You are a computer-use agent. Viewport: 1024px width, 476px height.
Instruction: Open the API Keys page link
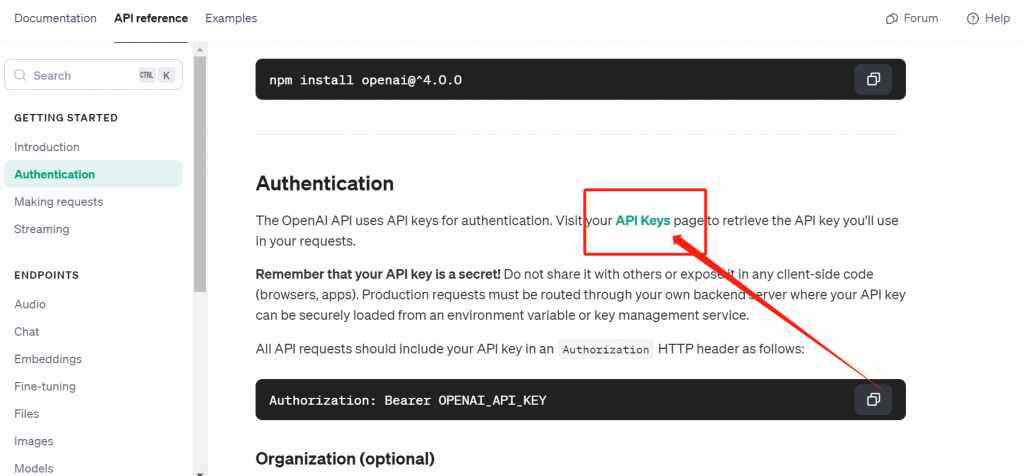(x=643, y=221)
